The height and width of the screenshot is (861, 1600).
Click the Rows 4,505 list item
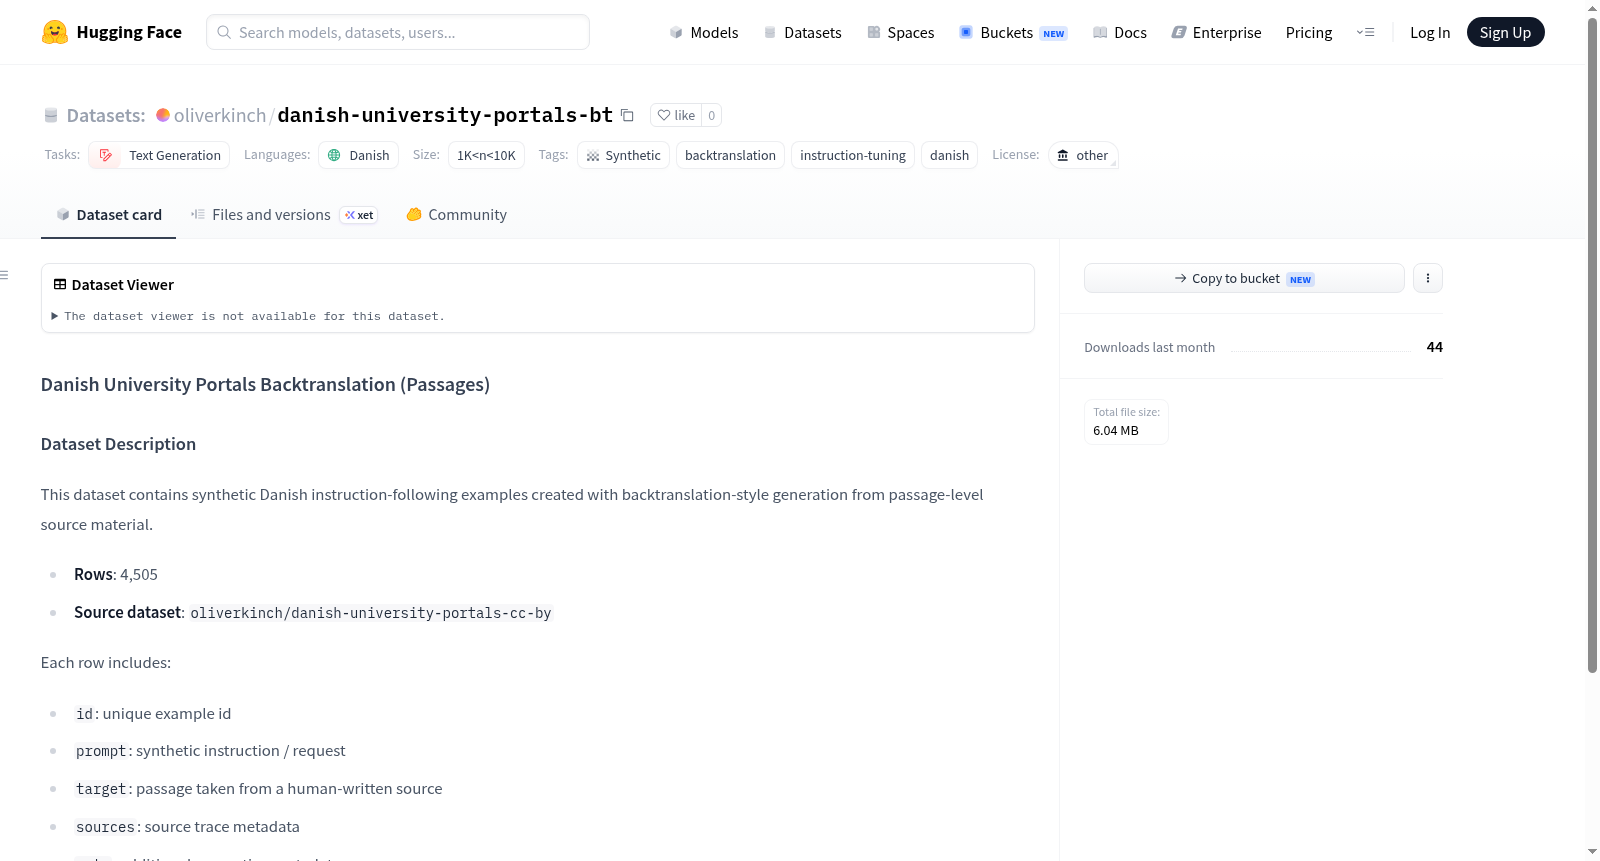tap(116, 574)
